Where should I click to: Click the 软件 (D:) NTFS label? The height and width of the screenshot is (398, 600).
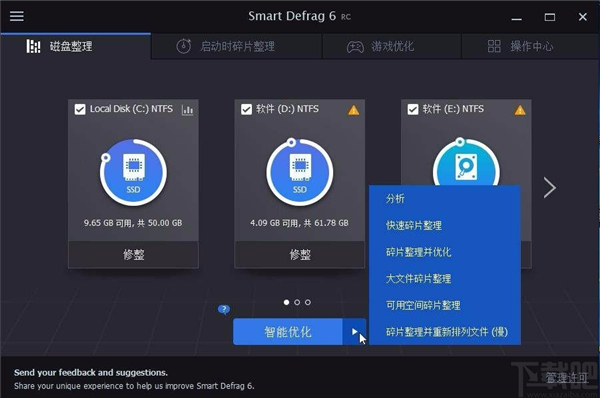tap(287, 109)
